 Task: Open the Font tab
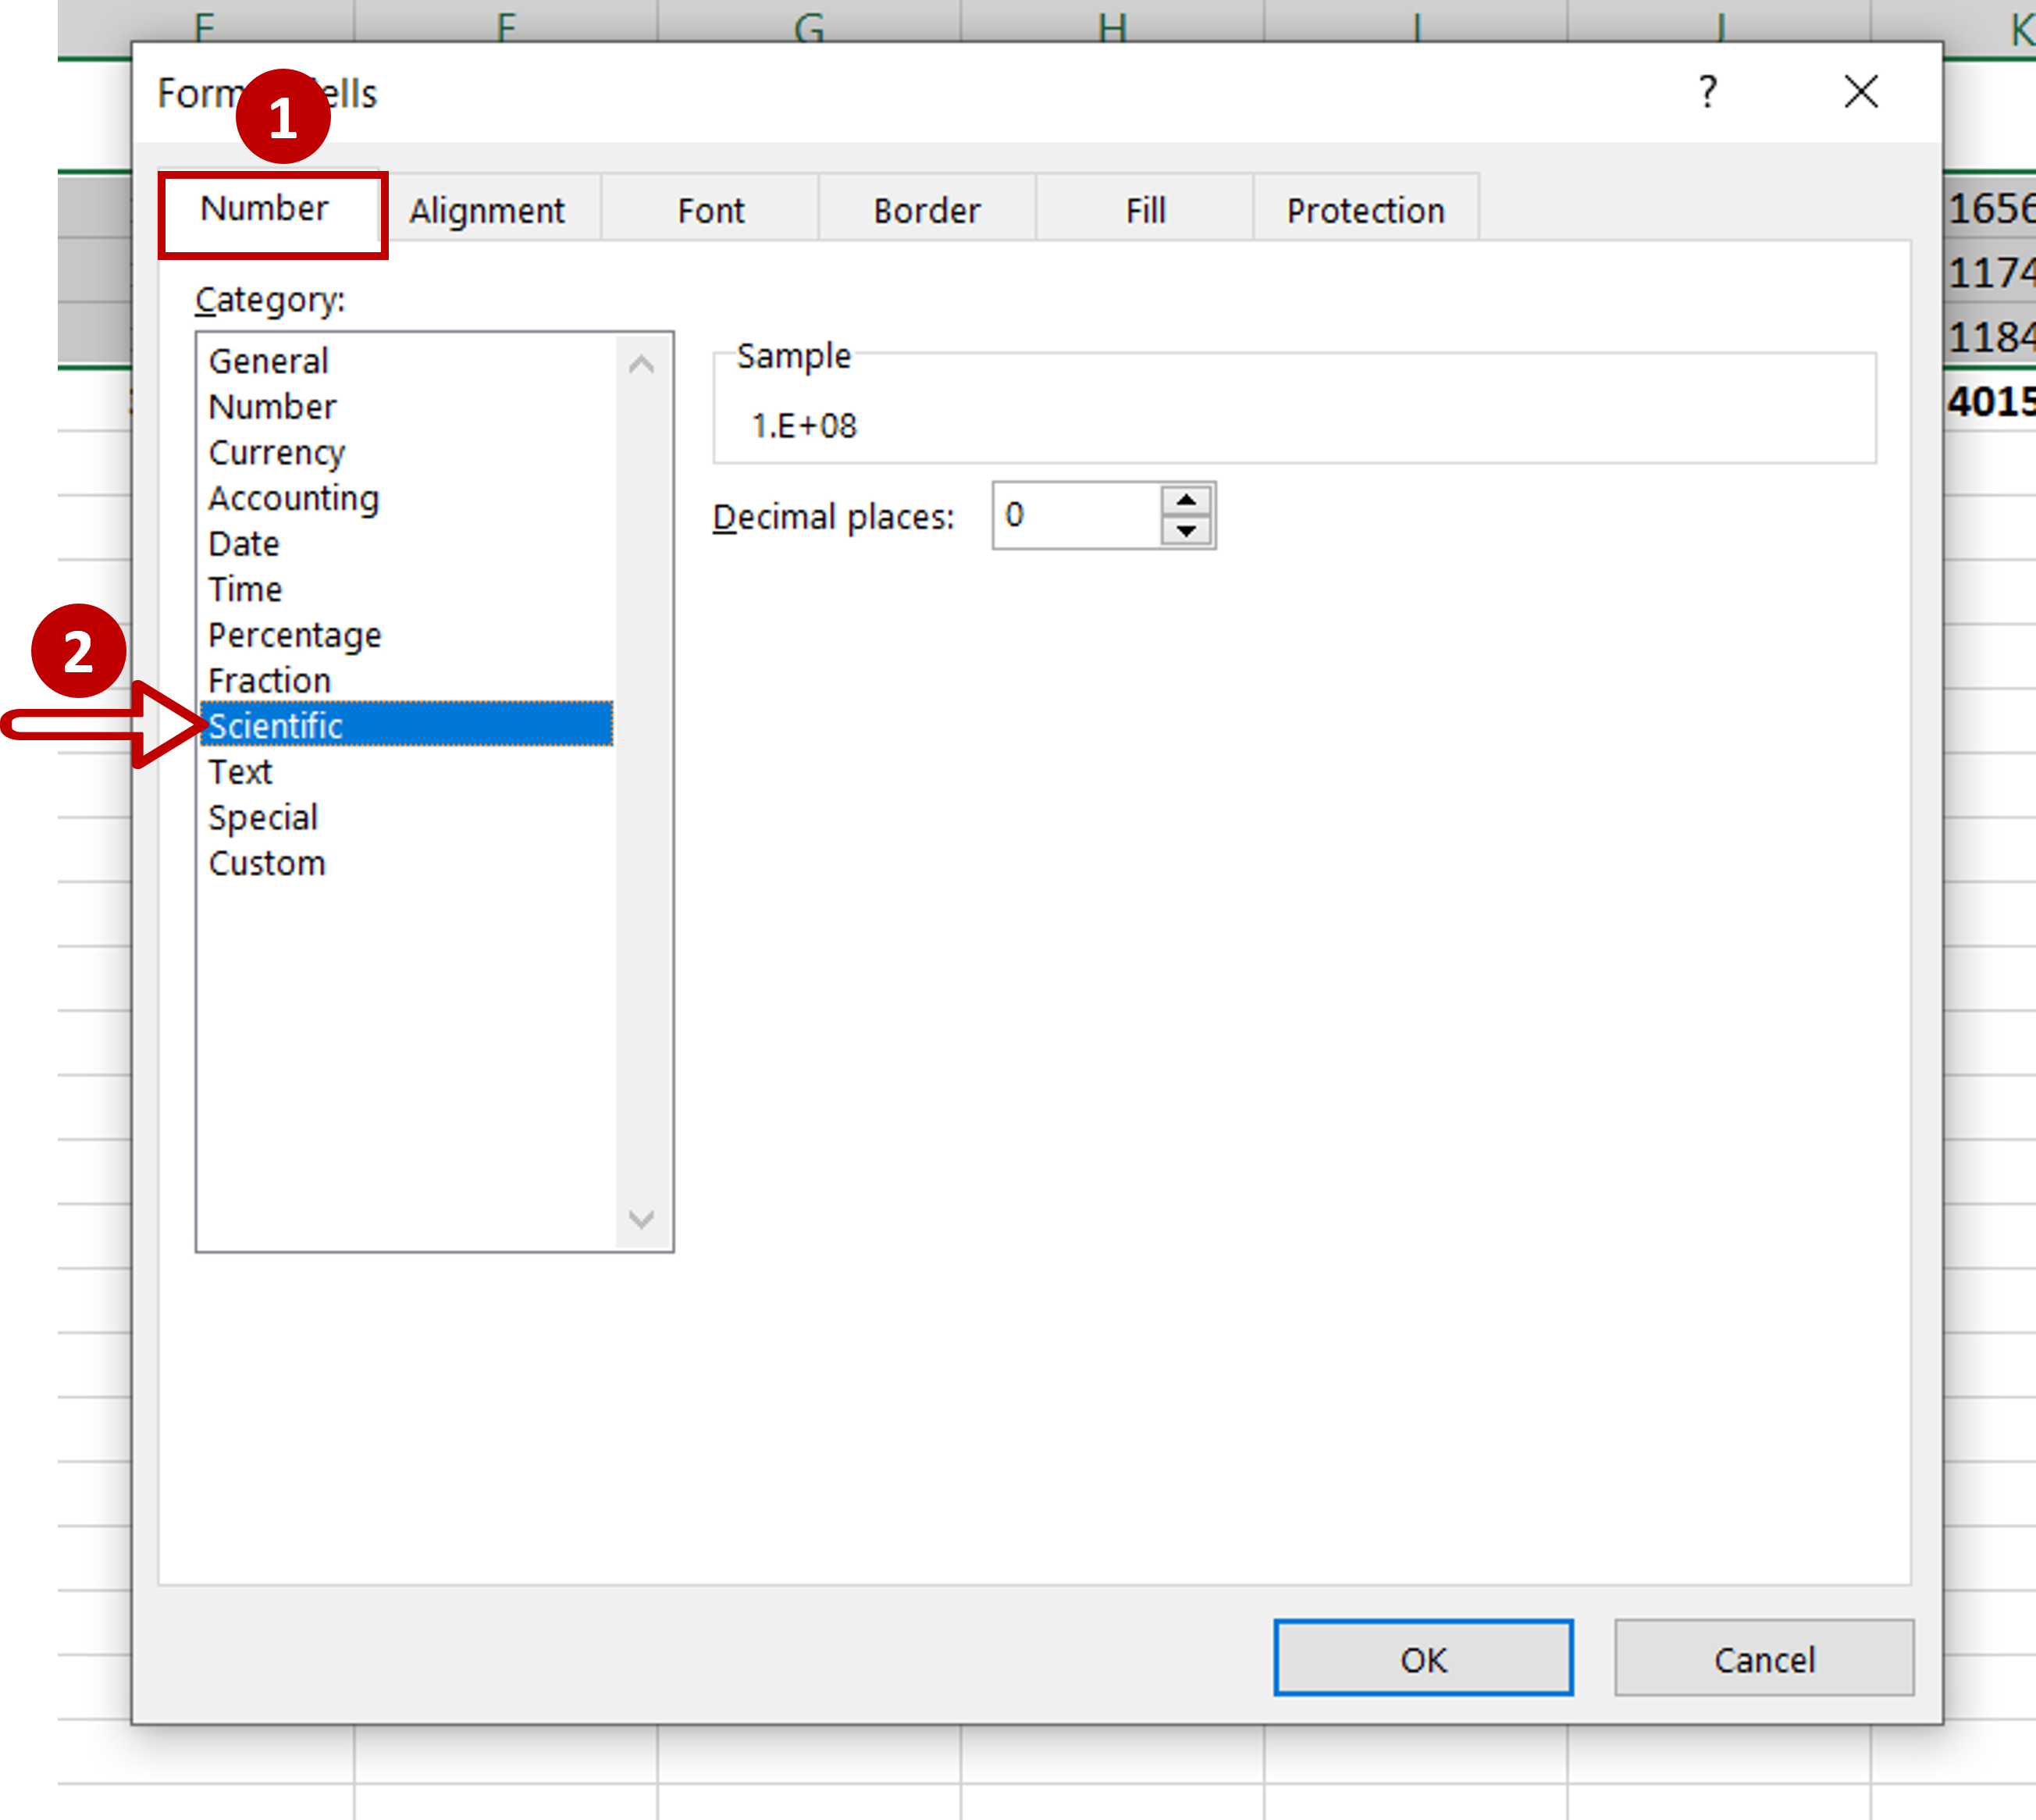[x=710, y=211]
